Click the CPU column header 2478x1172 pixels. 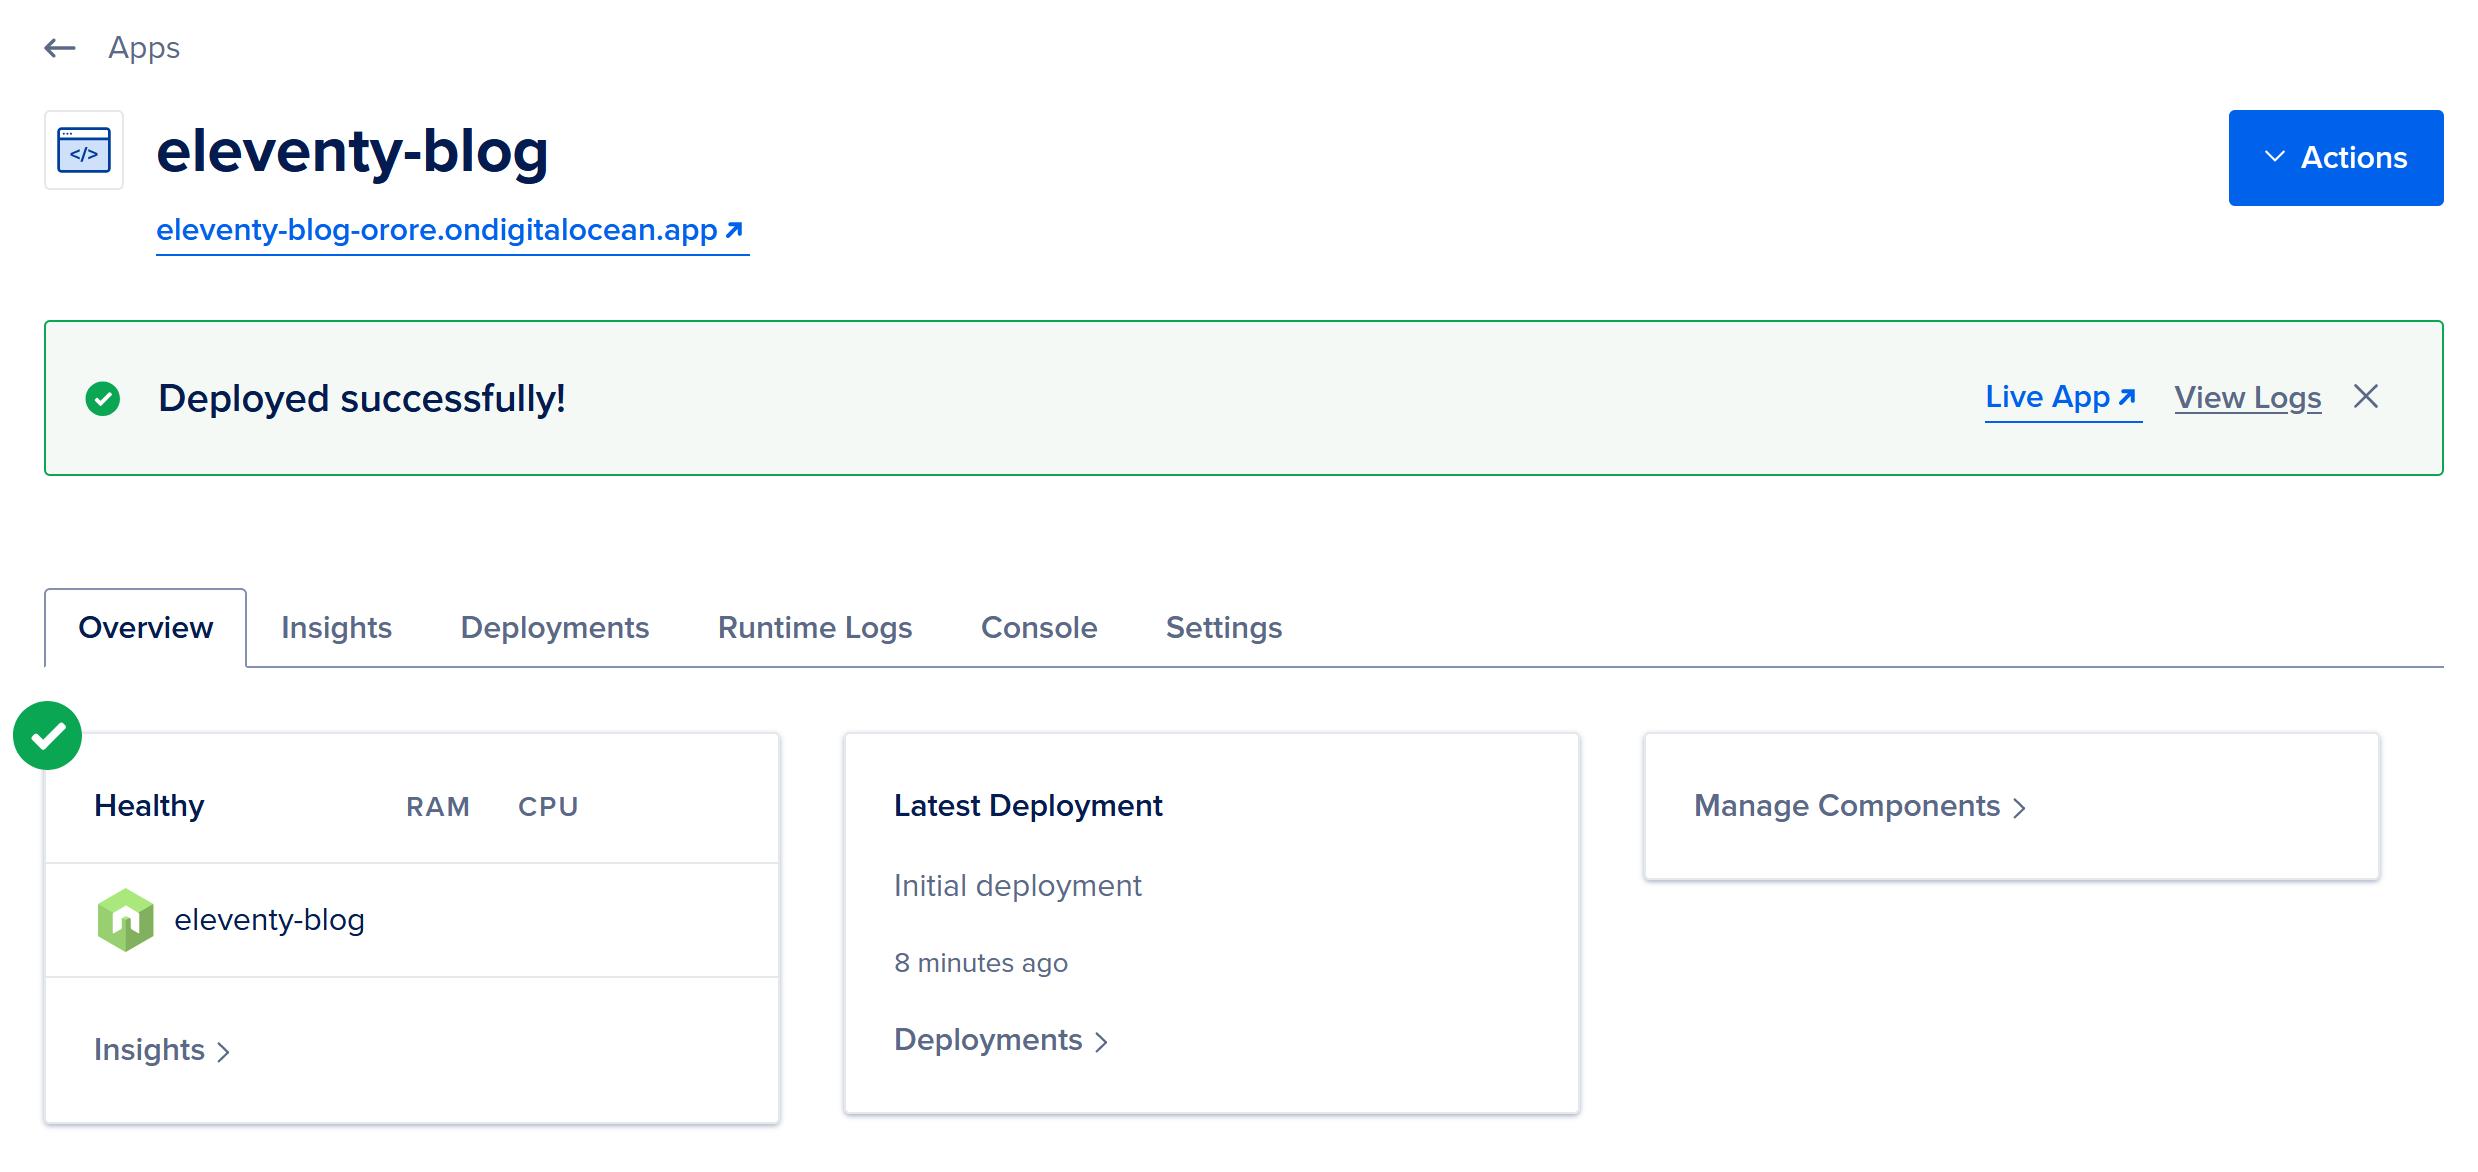[x=548, y=807]
